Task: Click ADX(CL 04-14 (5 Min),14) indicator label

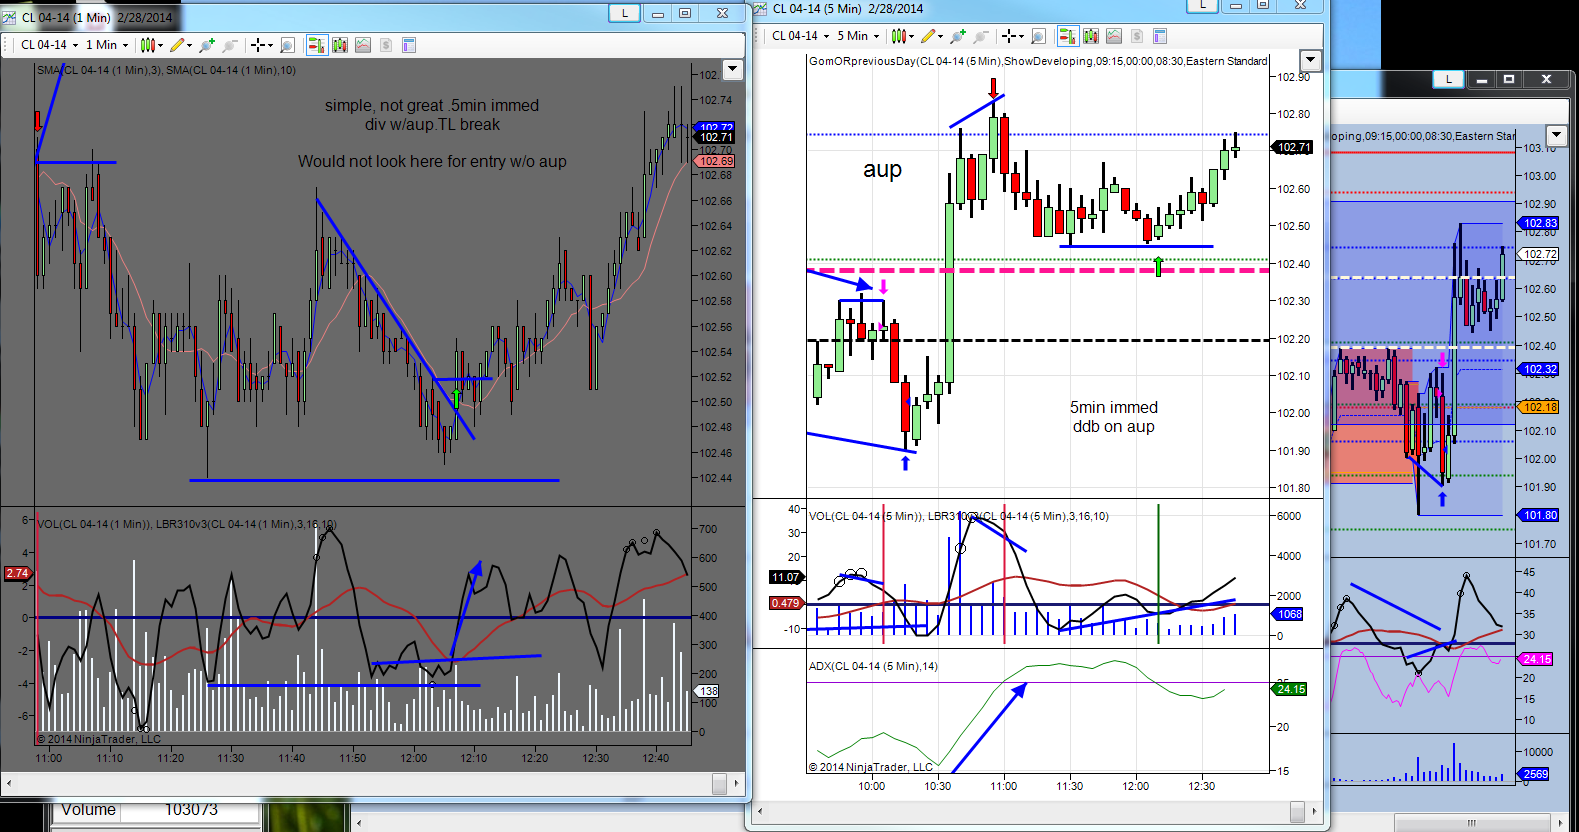Action: click(x=873, y=666)
